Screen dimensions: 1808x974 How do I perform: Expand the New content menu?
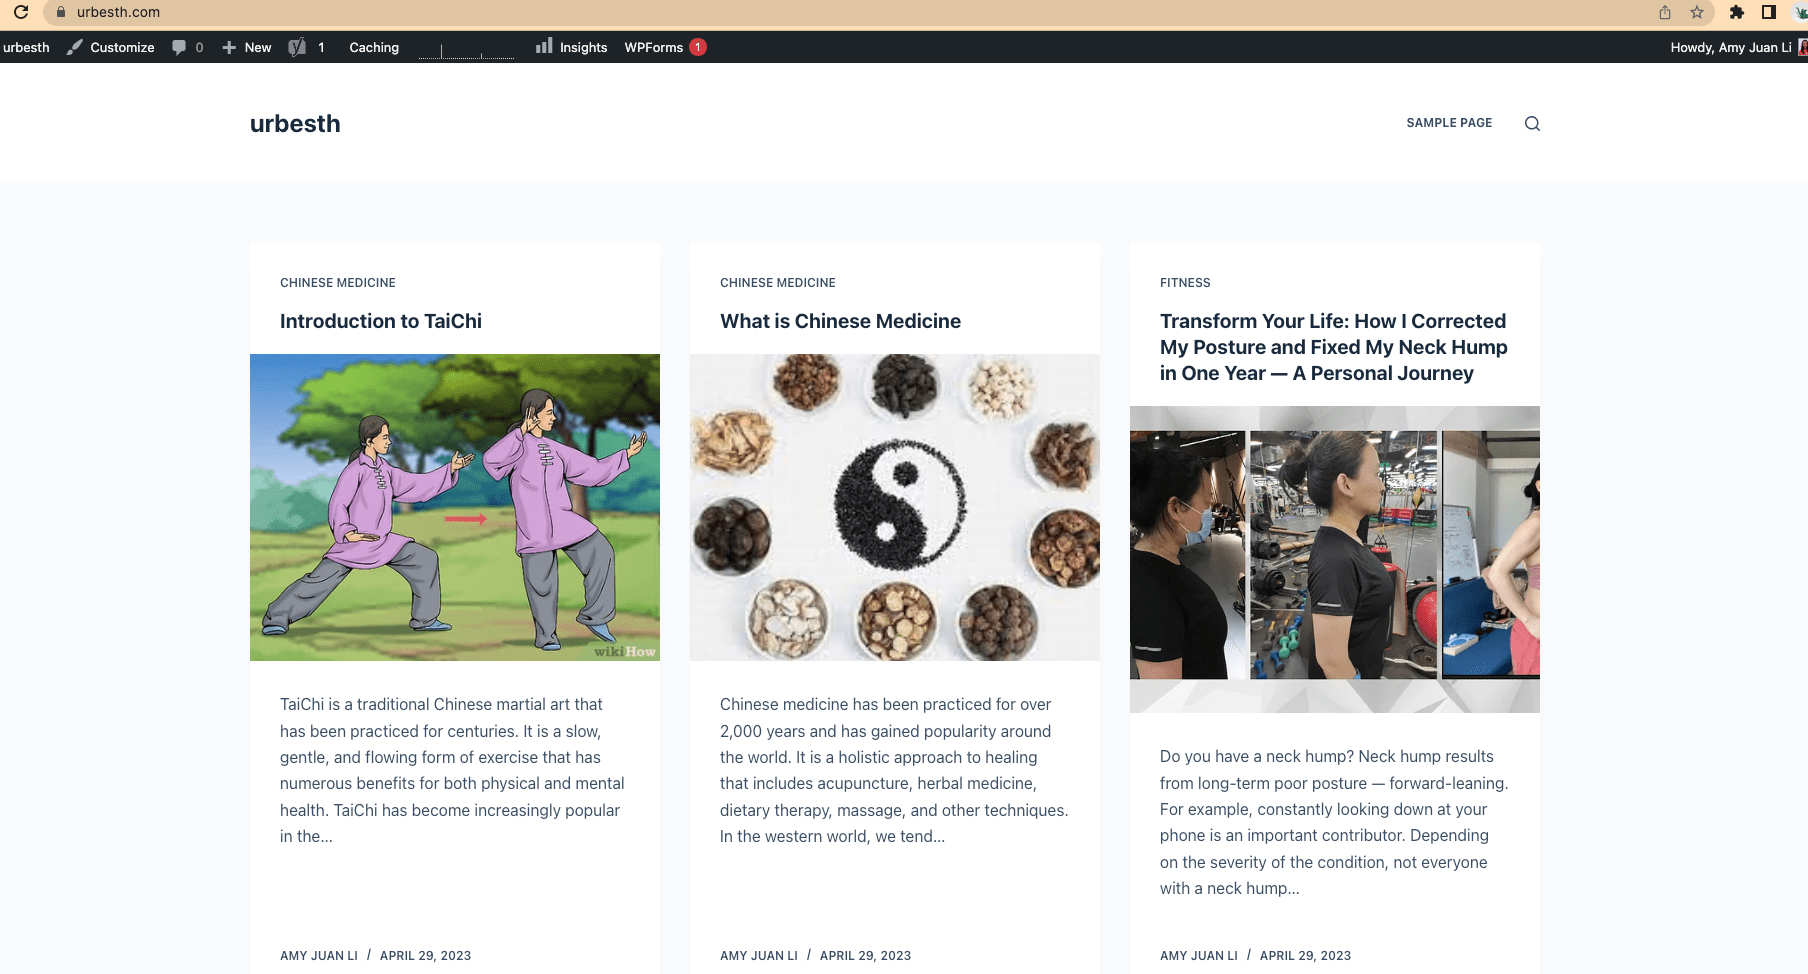pos(246,47)
